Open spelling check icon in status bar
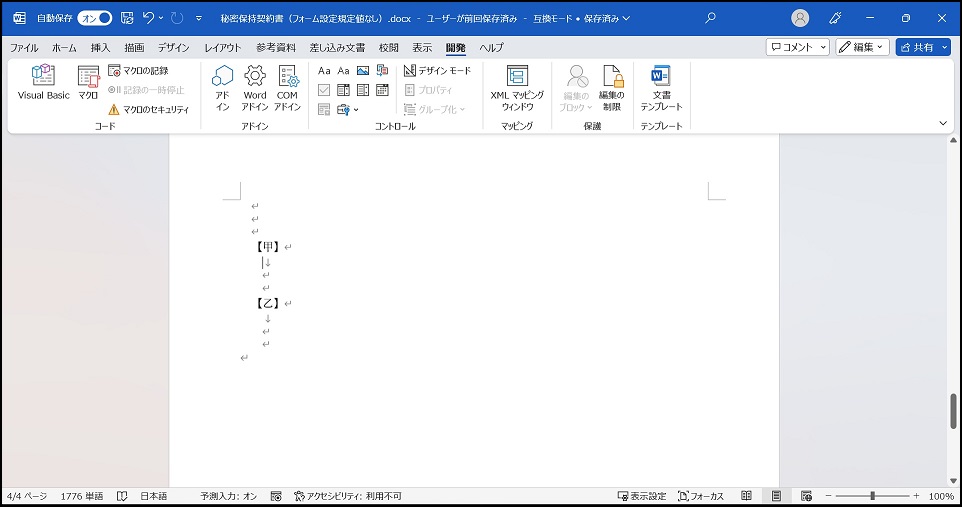962x507 pixels. click(122, 496)
